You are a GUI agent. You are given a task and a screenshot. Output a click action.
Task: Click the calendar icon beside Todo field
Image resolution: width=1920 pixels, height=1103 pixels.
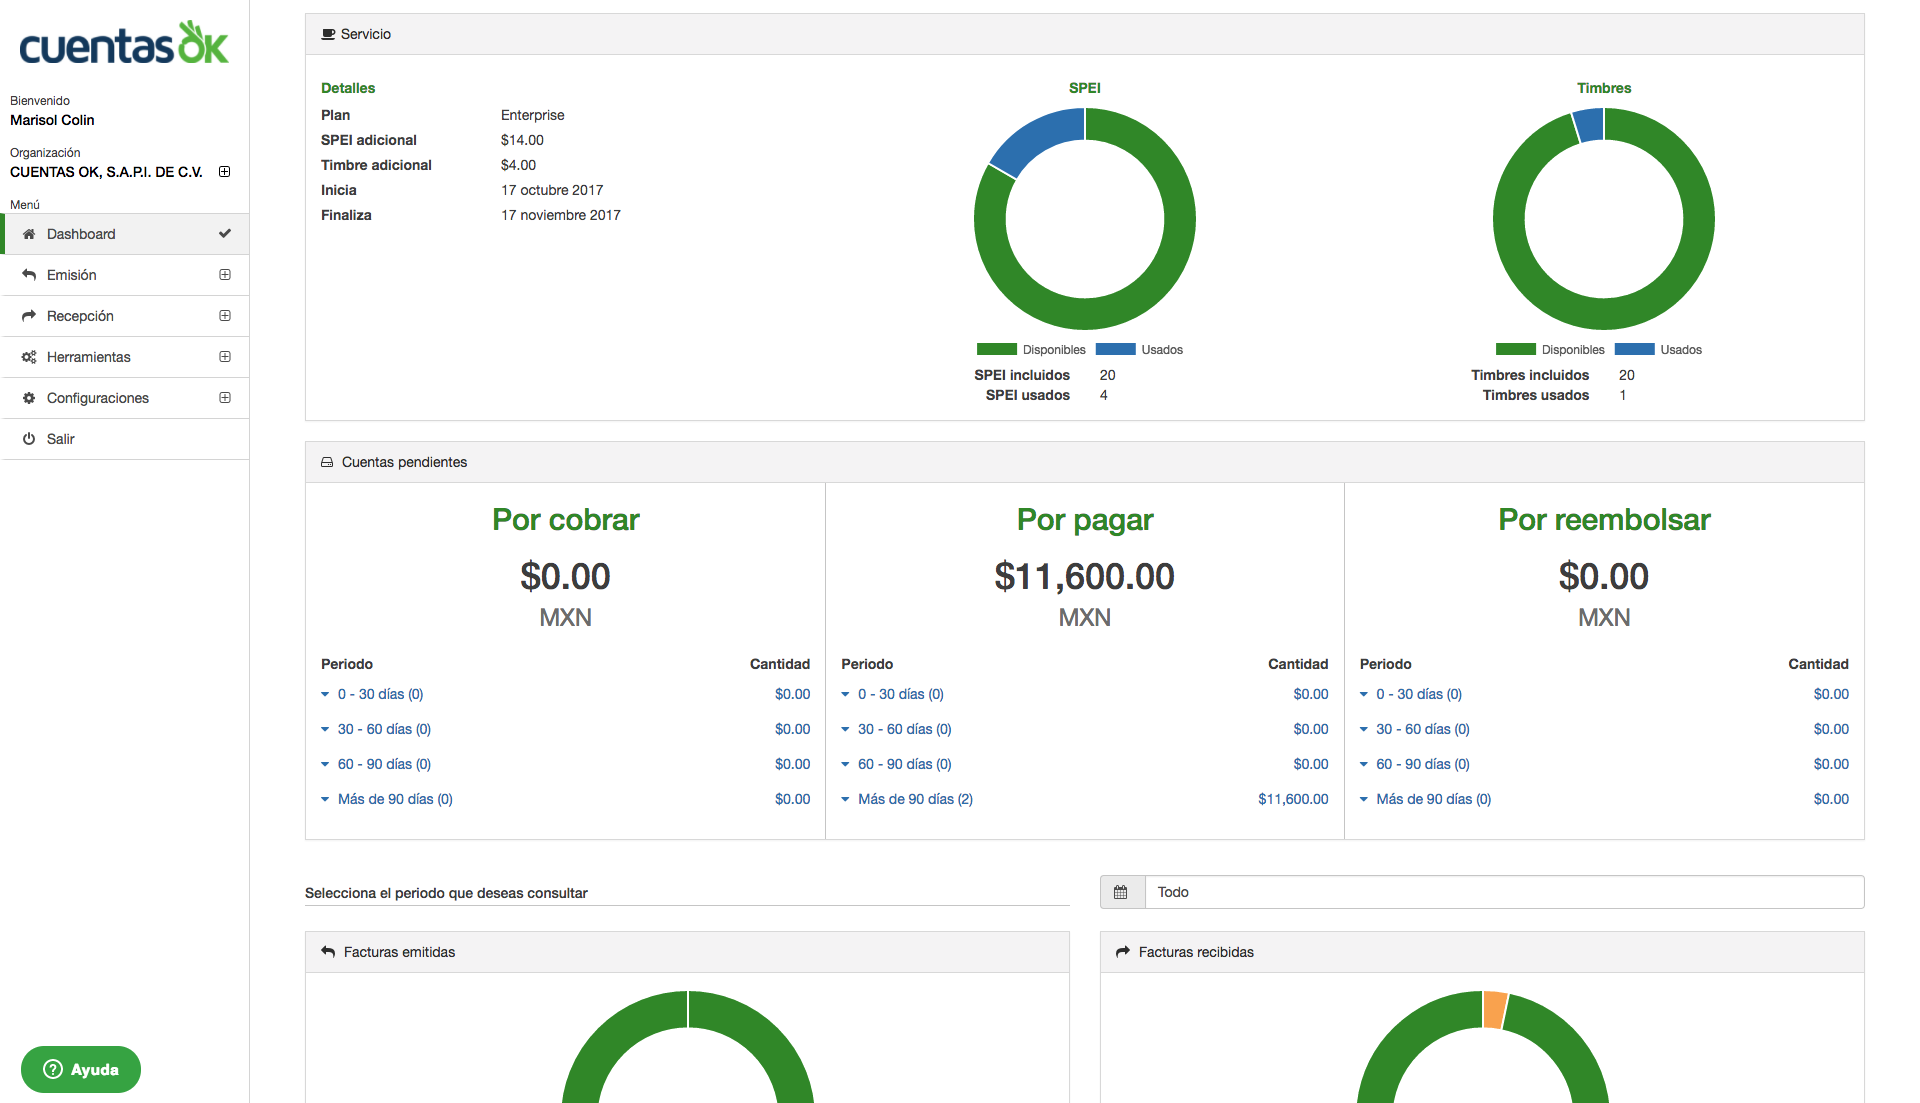[1121, 892]
